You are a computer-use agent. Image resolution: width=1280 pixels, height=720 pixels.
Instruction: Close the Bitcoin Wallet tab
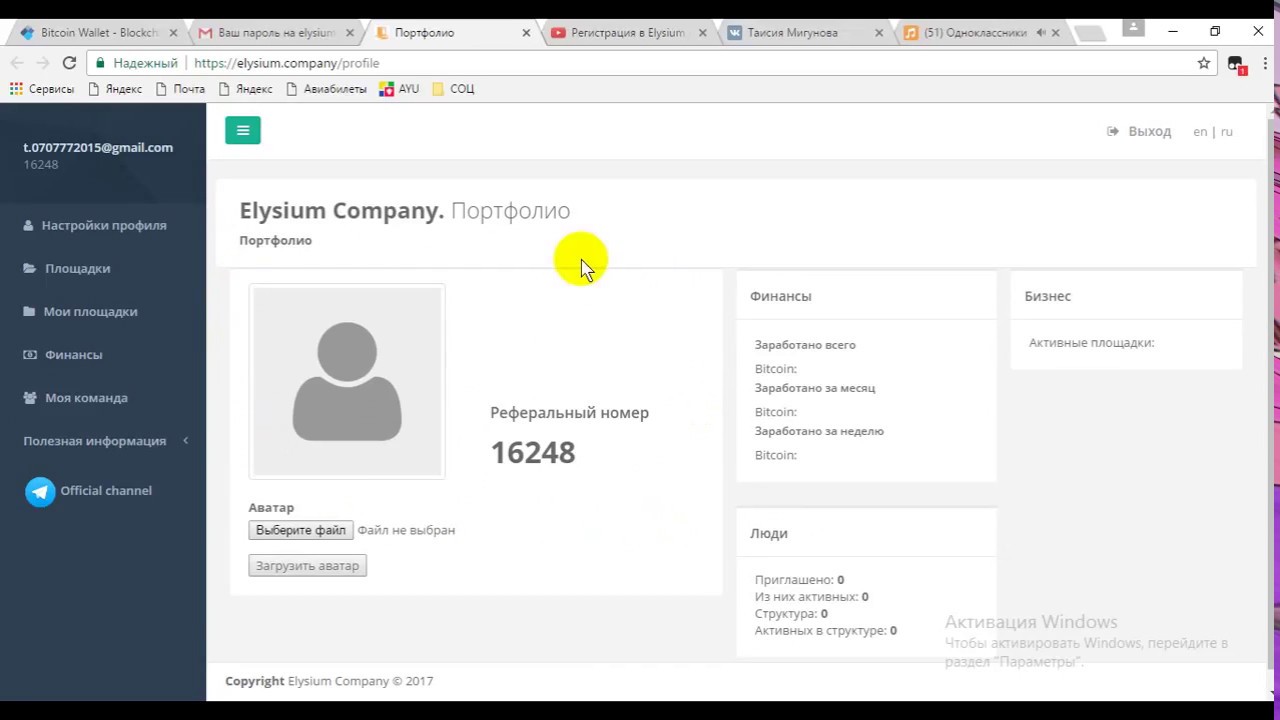coord(173,33)
